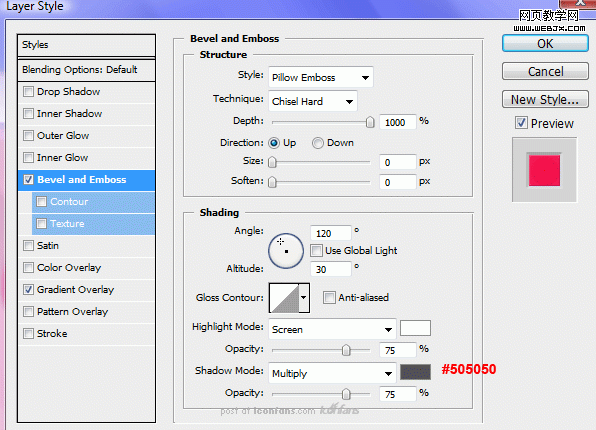Image resolution: width=596 pixels, height=430 pixels.
Task: Click the Soften slider handle
Action: click(272, 182)
